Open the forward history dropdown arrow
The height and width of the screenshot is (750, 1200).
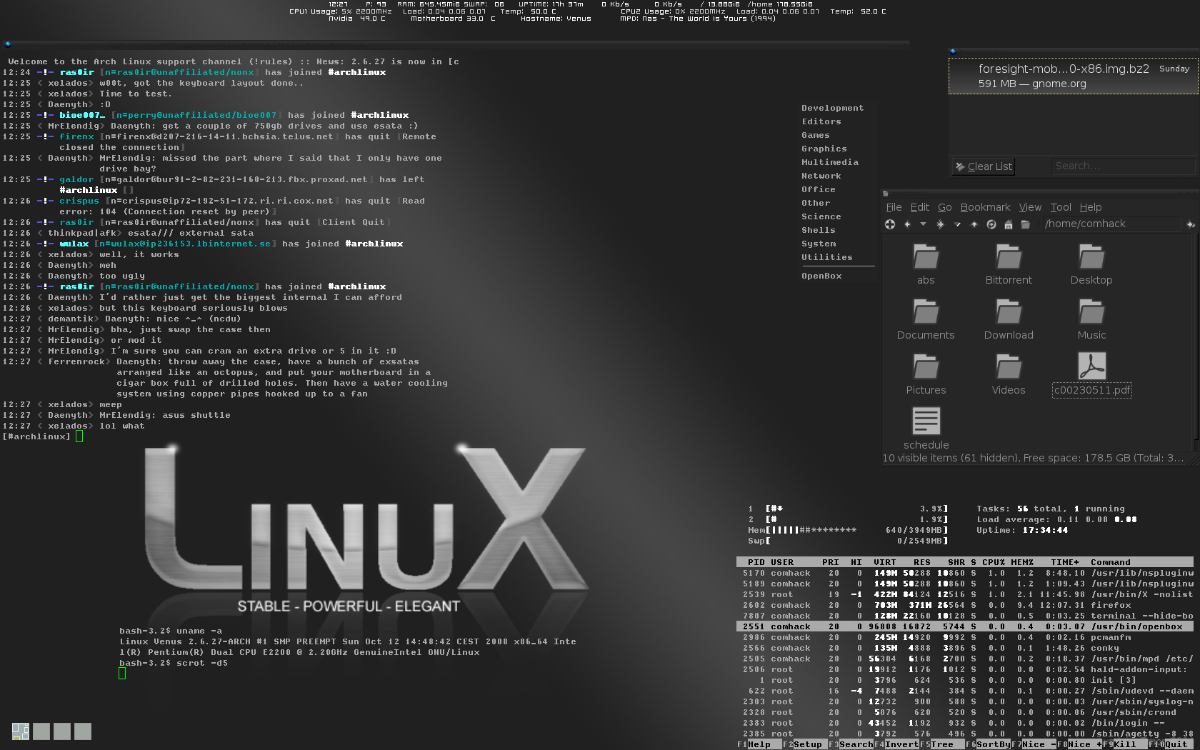[957, 224]
